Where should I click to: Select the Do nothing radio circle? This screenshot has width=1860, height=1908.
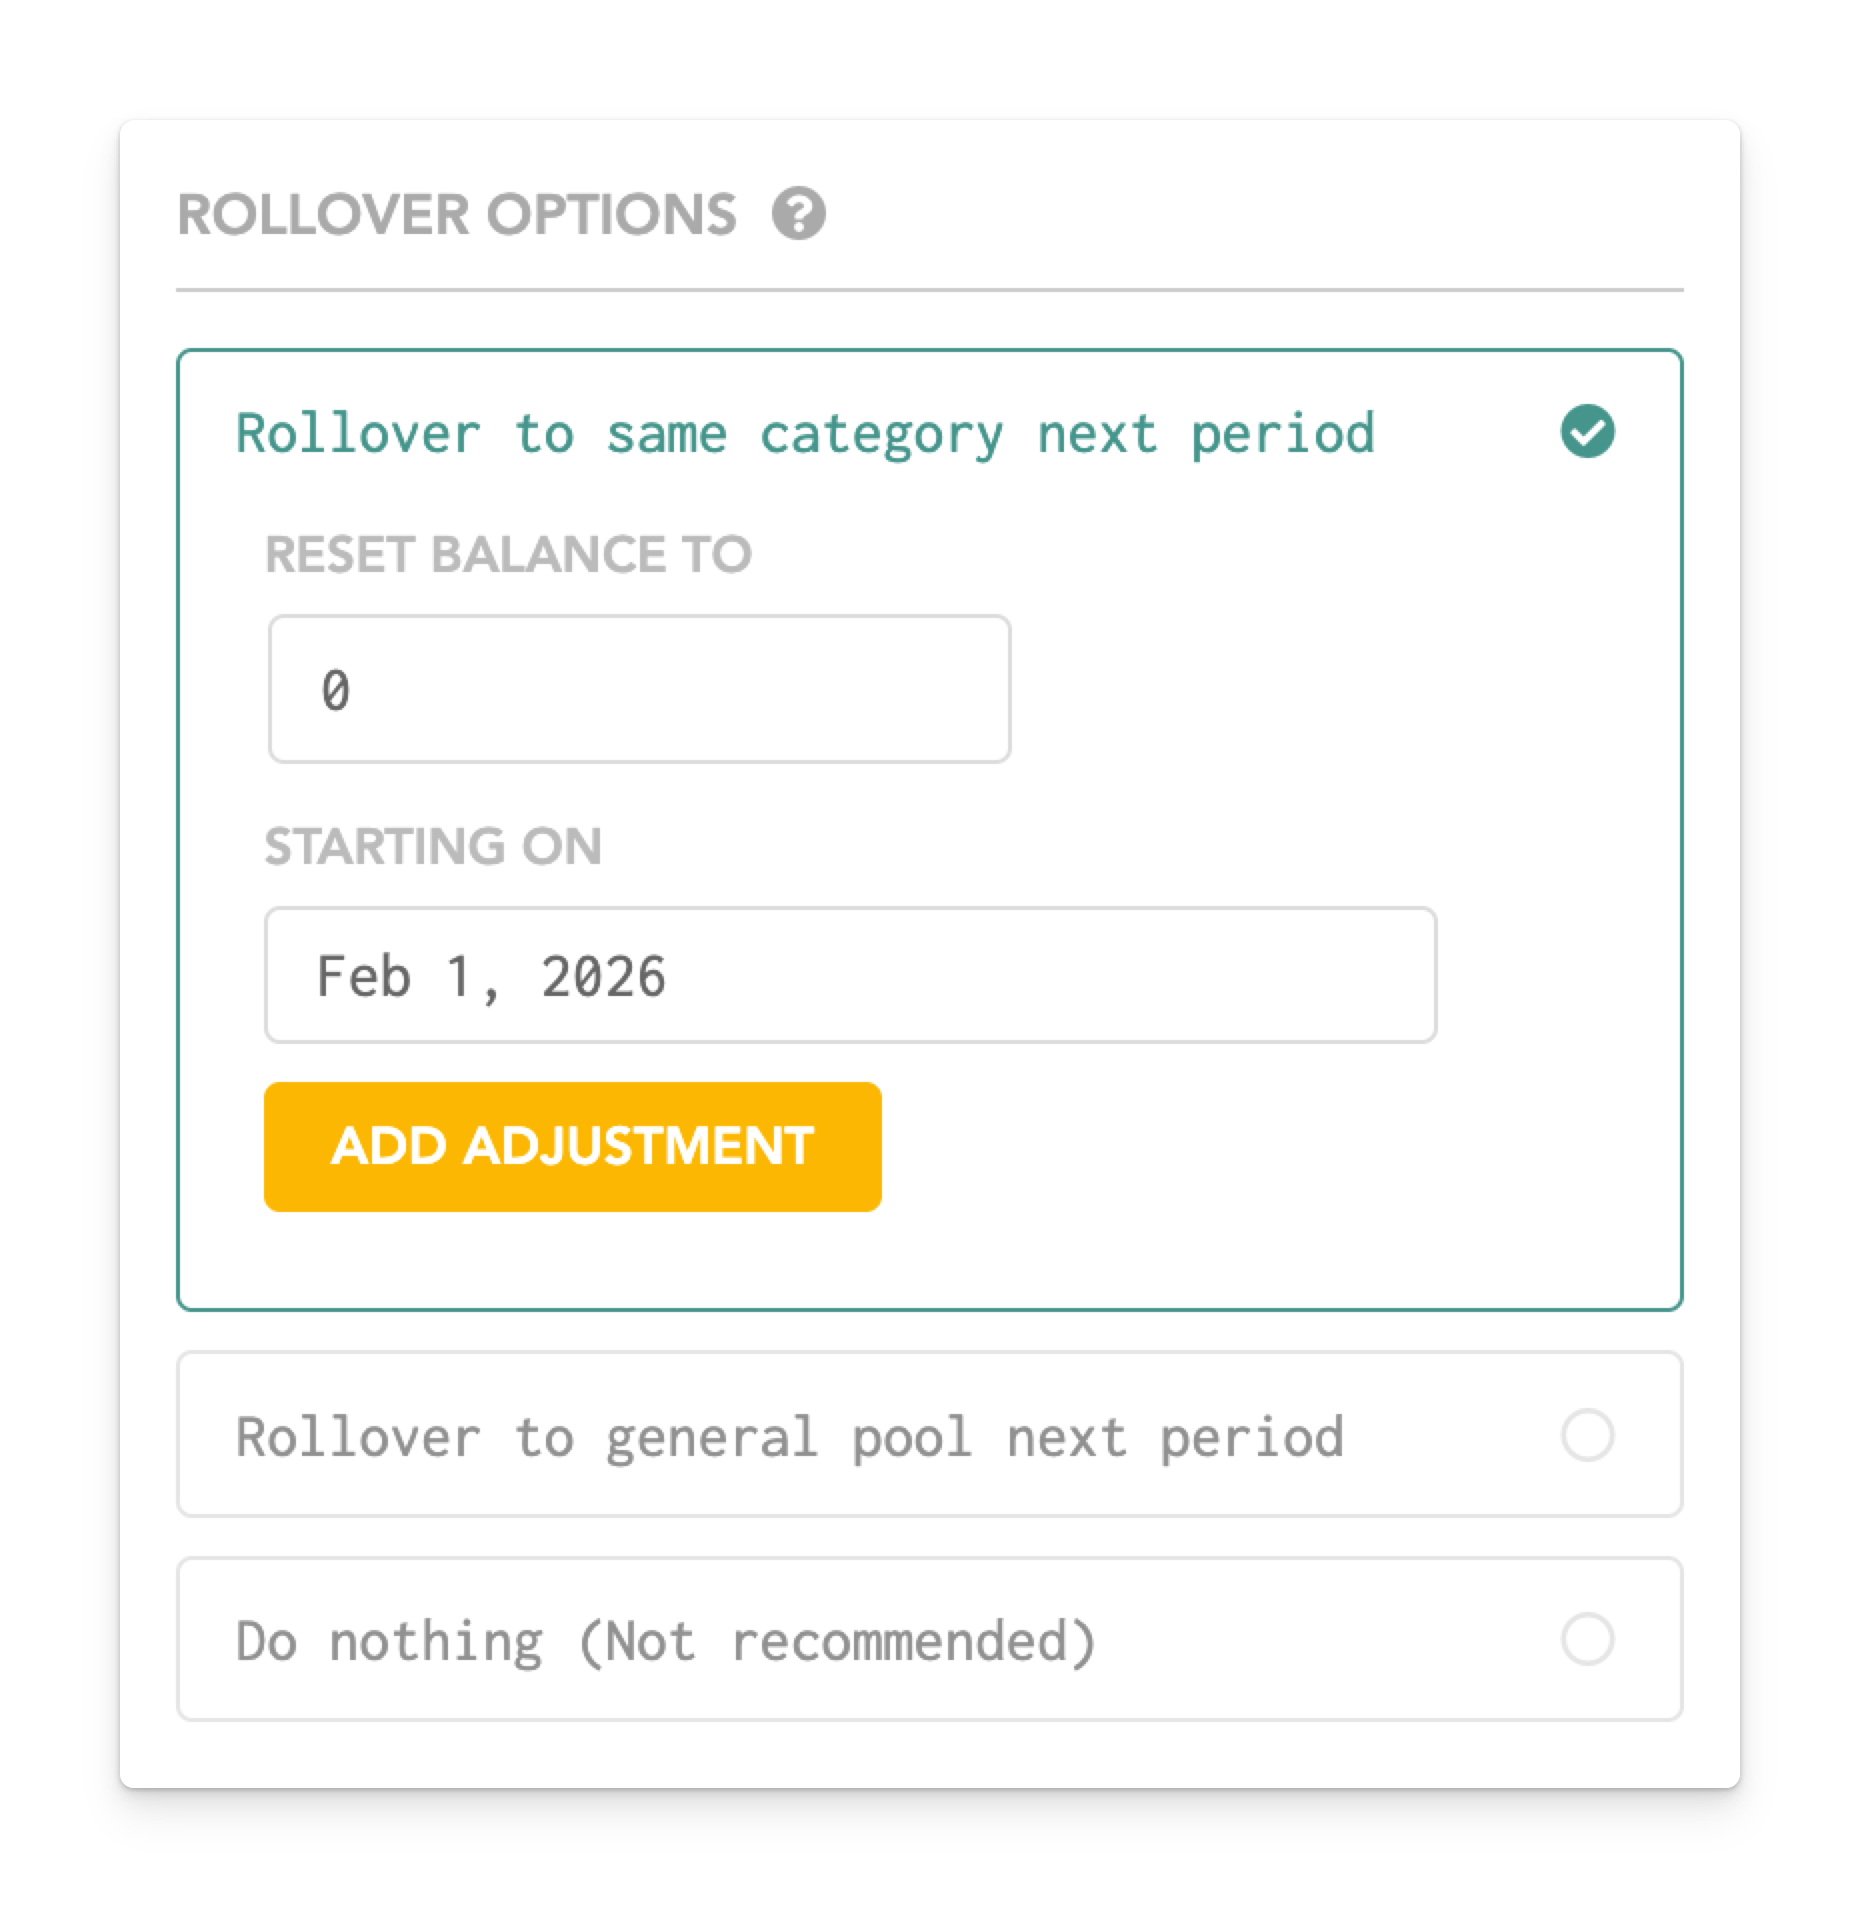[x=1587, y=1640]
